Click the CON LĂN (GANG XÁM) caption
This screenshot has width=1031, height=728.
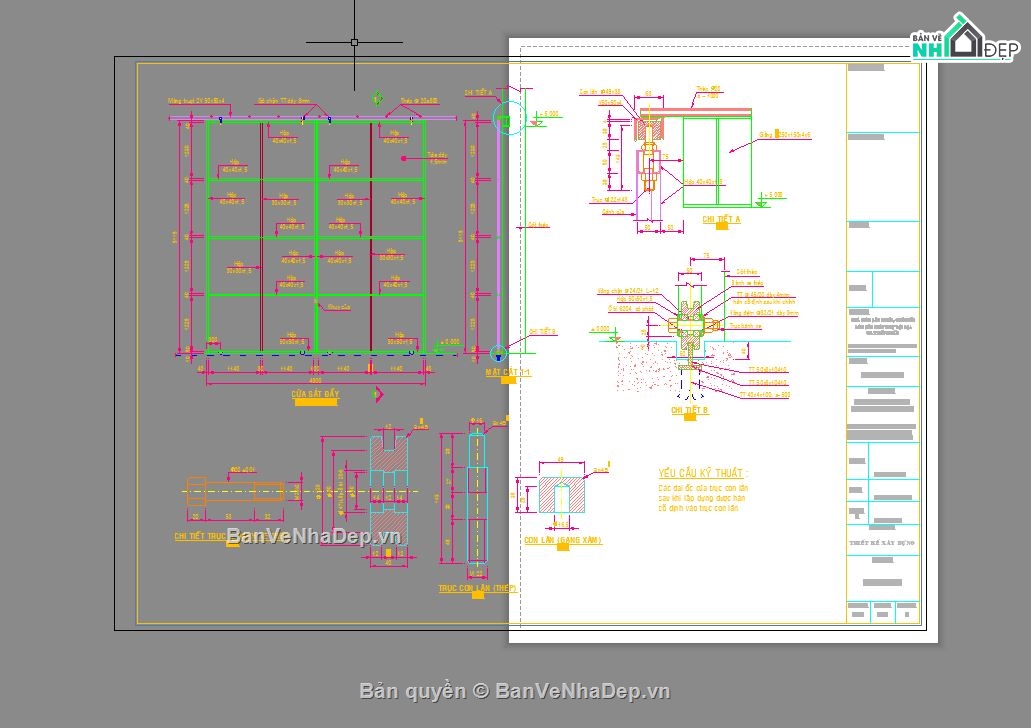[562, 541]
